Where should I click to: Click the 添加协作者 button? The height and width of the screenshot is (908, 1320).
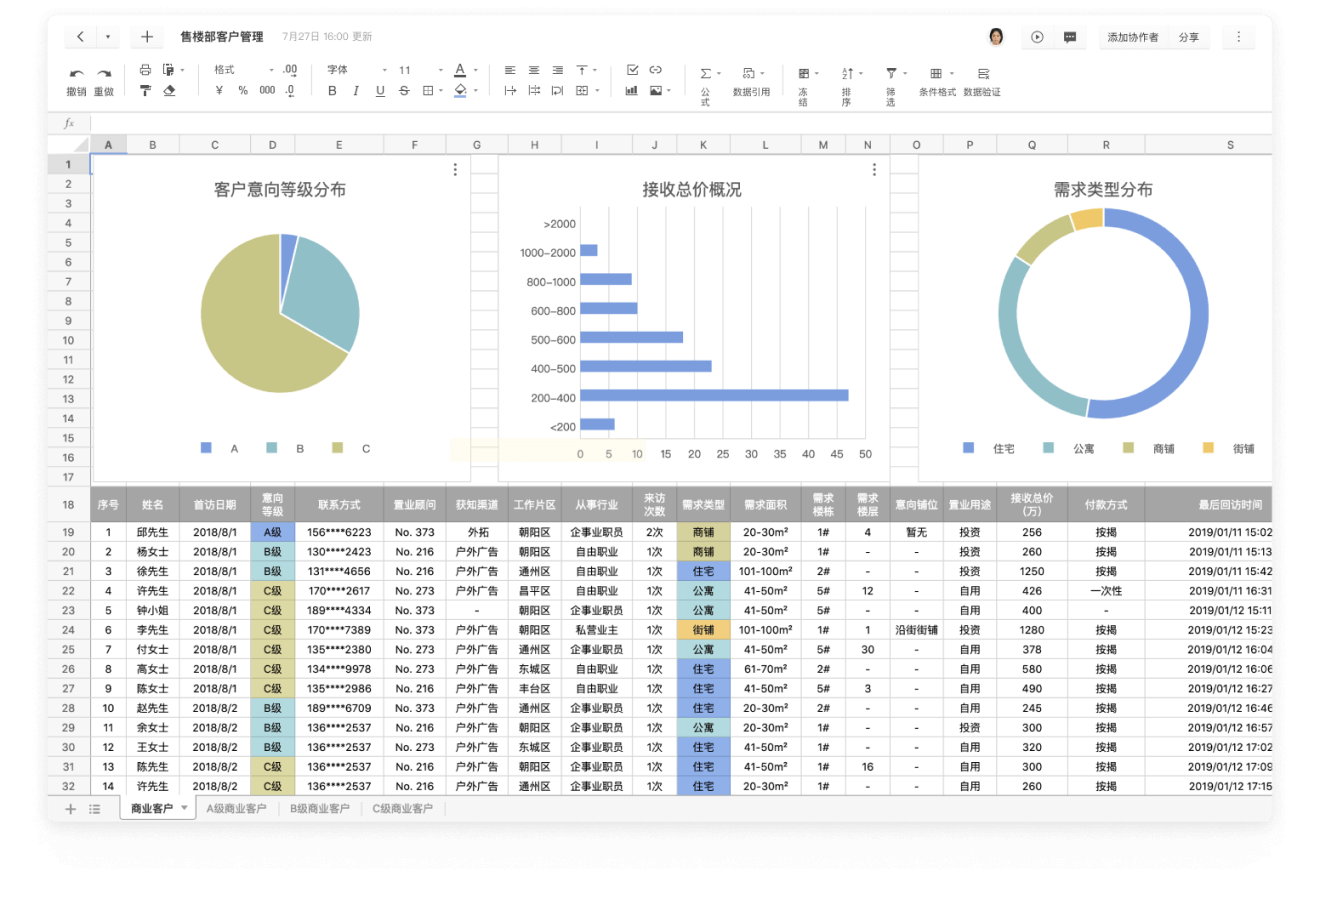1133,37
